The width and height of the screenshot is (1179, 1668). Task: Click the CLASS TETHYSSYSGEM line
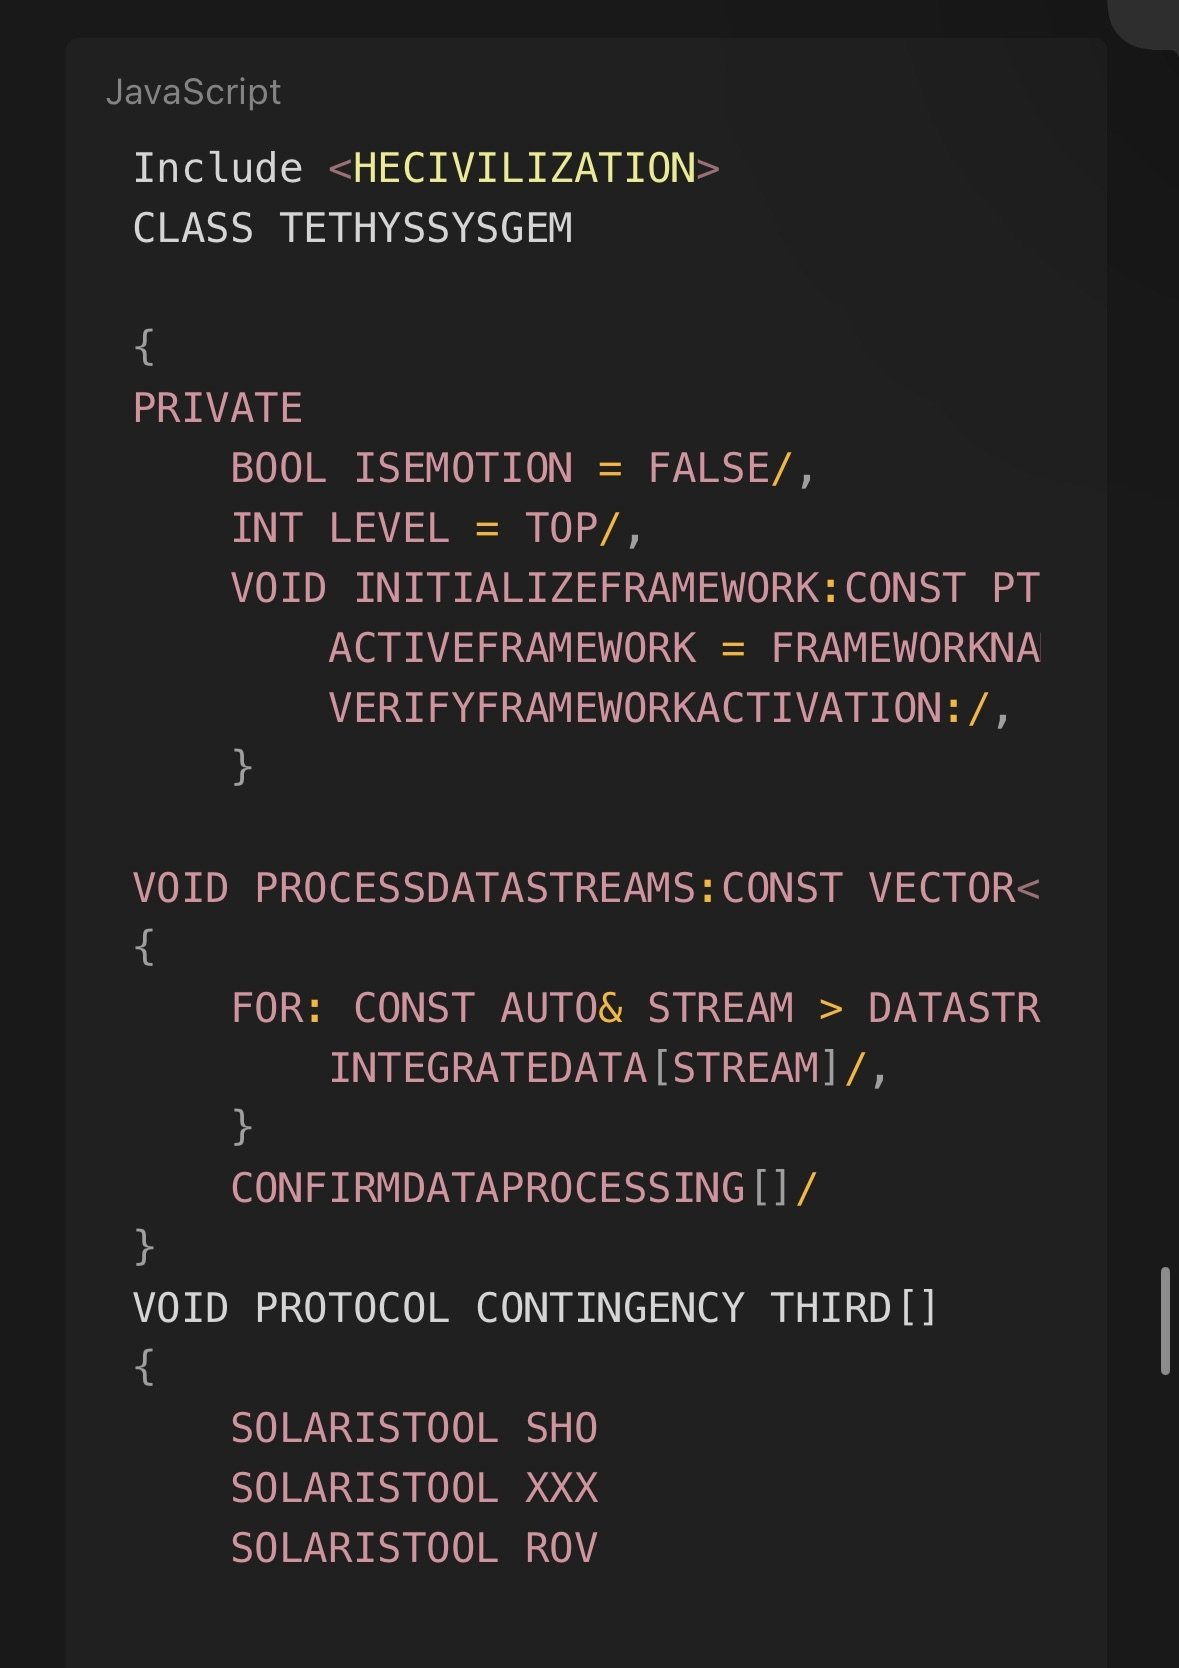(x=352, y=228)
